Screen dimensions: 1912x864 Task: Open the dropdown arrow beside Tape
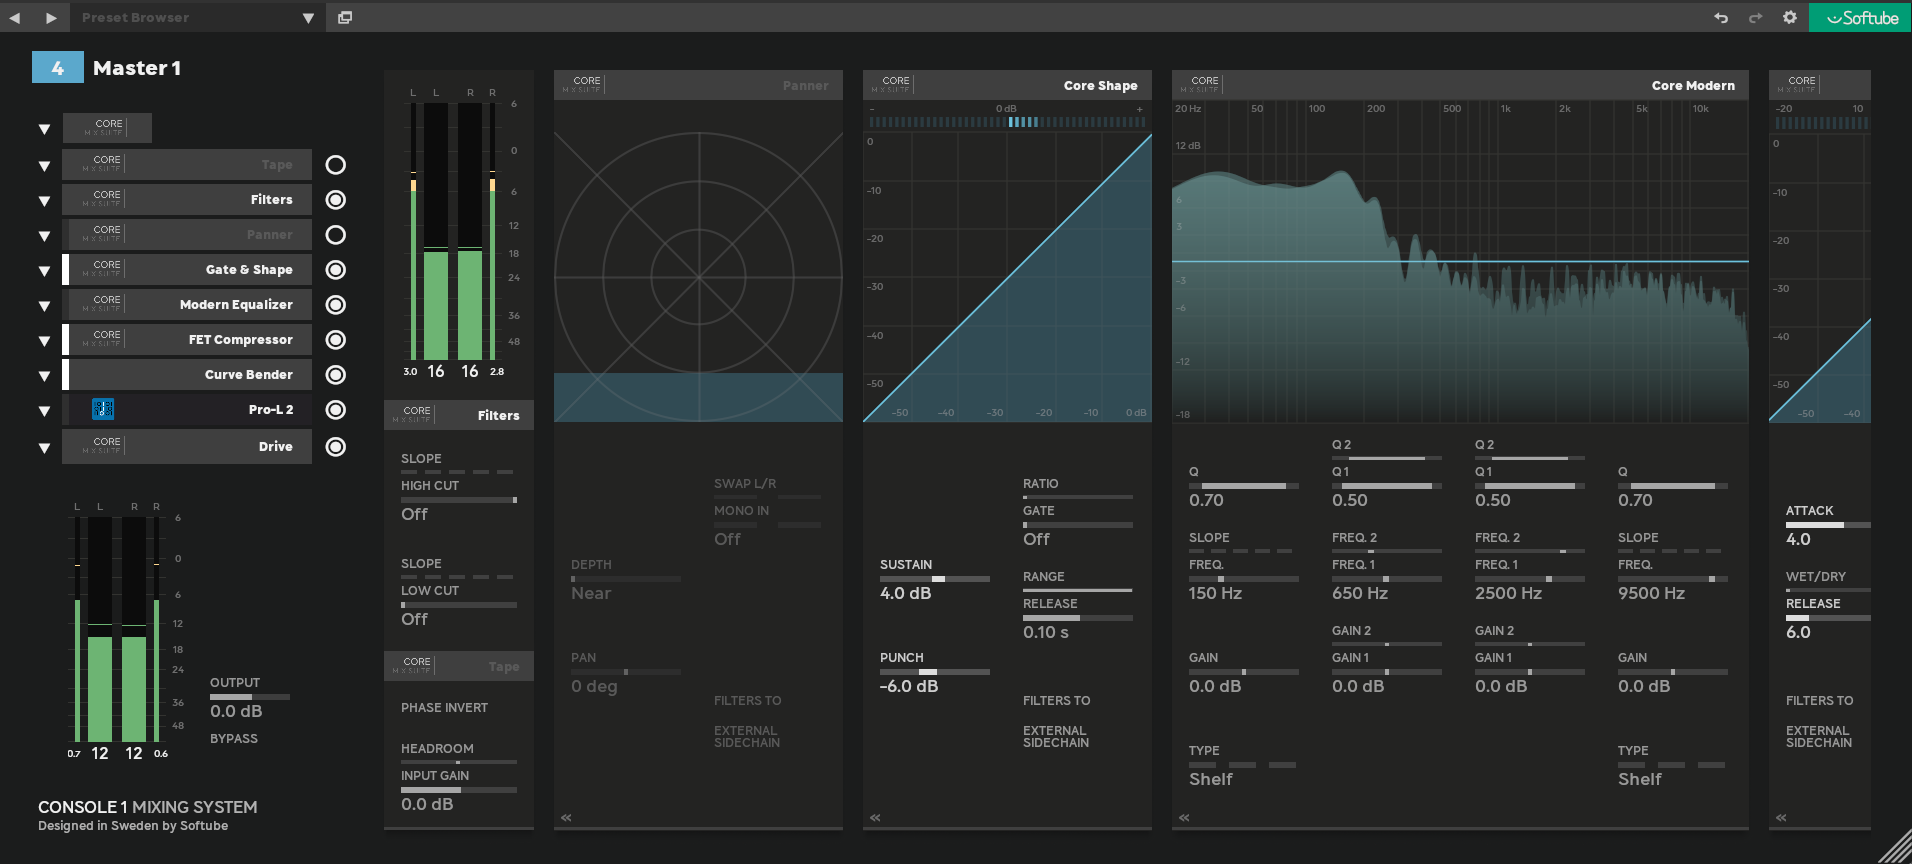click(44, 166)
